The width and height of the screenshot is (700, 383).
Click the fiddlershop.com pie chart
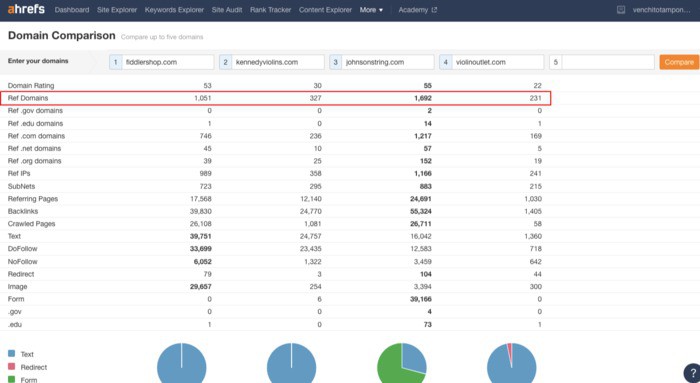coord(182,363)
